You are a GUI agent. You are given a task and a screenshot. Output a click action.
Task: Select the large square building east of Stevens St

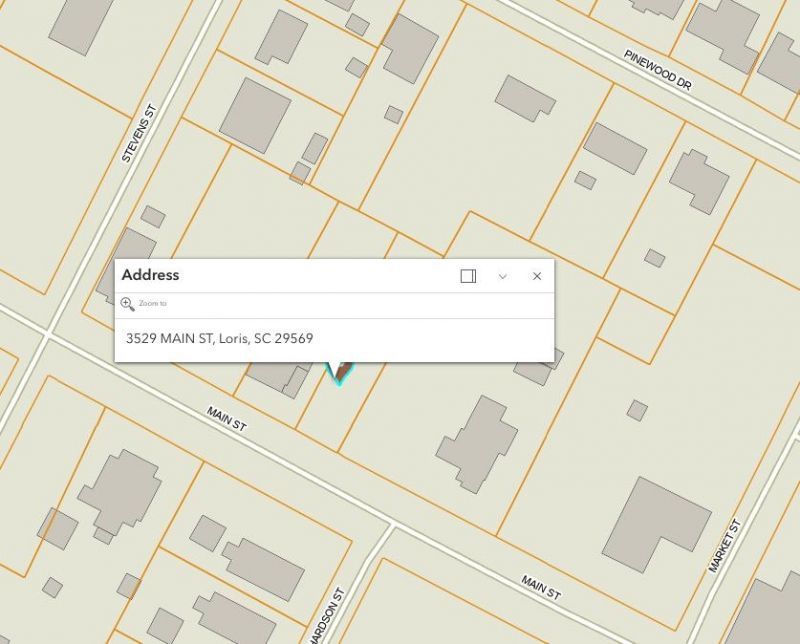(x=255, y=115)
